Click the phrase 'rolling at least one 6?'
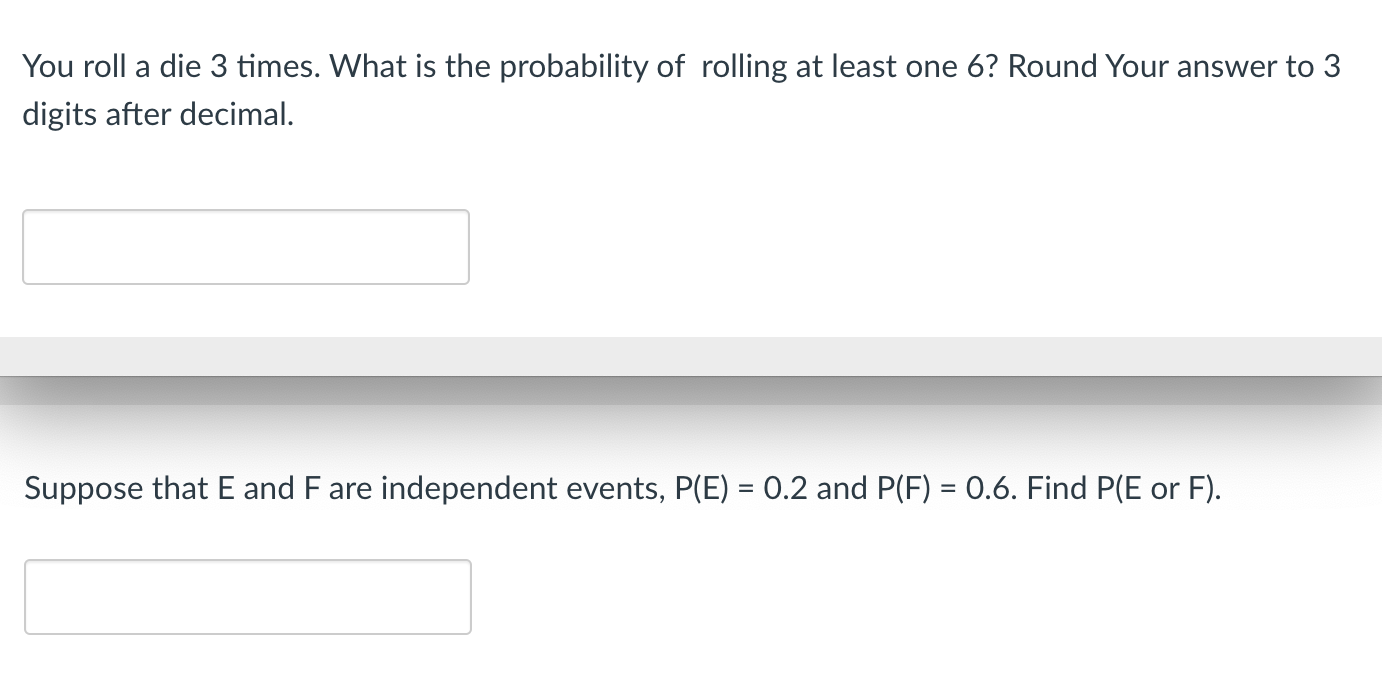This screenshot has width=1382, height=682. [x=851, y=67]
